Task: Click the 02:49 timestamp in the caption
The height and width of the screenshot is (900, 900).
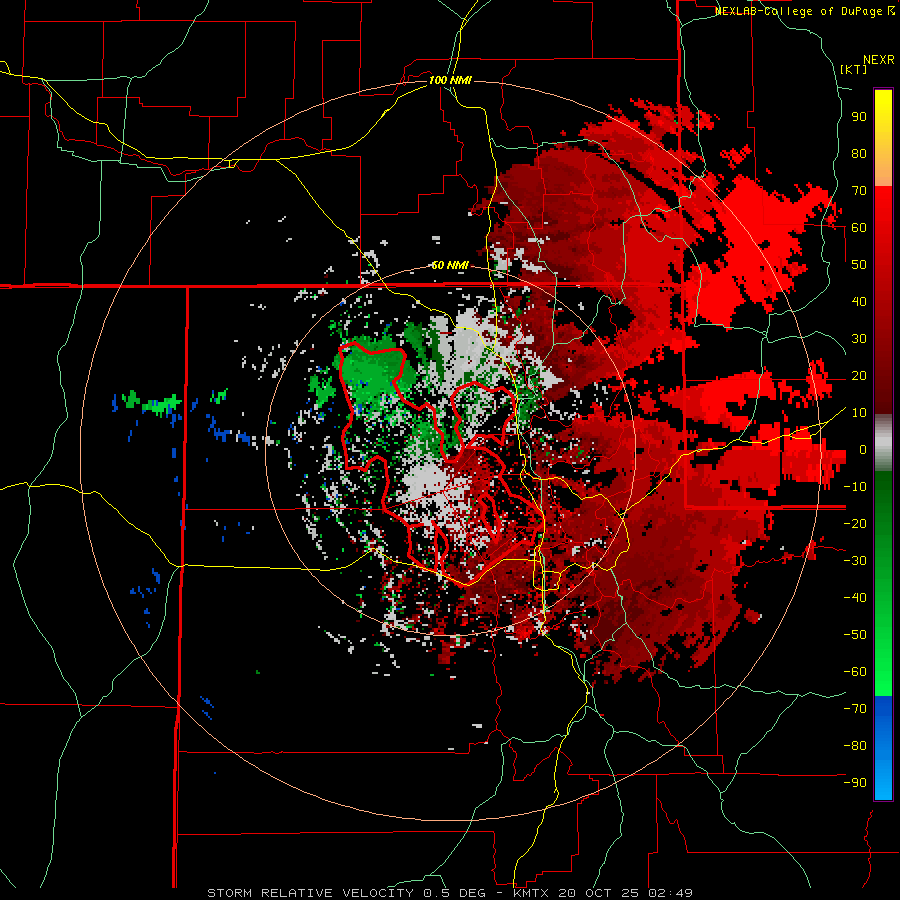Action: (x=669, y=893)
